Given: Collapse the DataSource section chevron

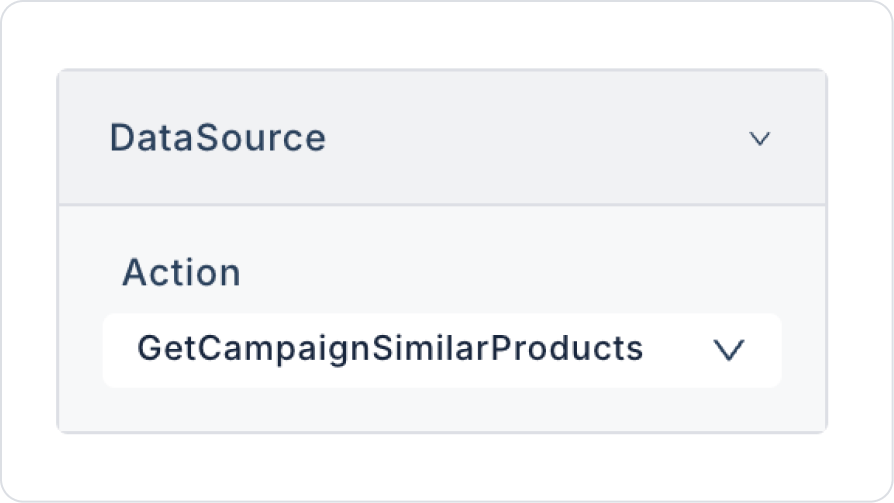Looking at the screenshot, I should click(760, 139).
